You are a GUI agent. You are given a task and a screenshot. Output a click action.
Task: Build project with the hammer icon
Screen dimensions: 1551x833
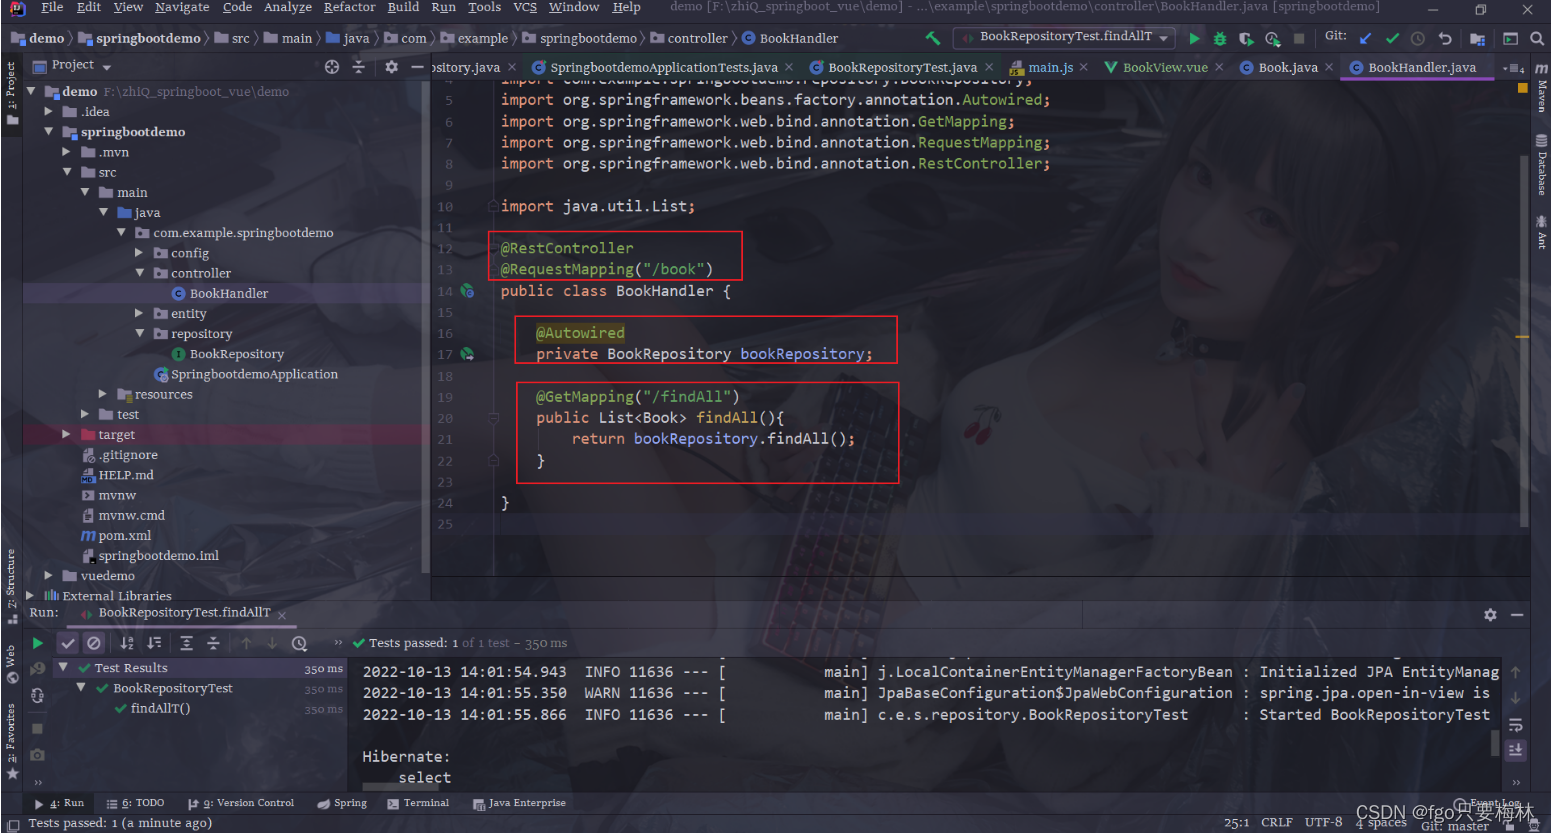(x=933, y=38)
